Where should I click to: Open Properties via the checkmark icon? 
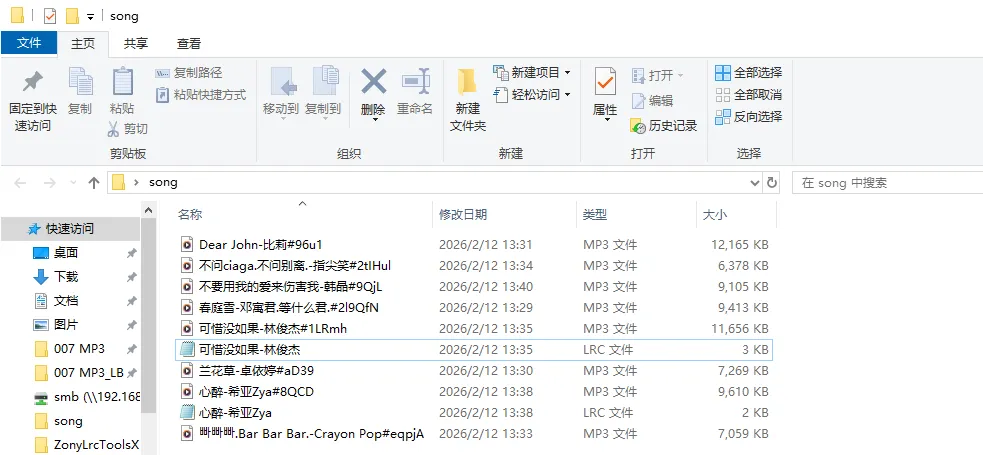click(605, 82)
